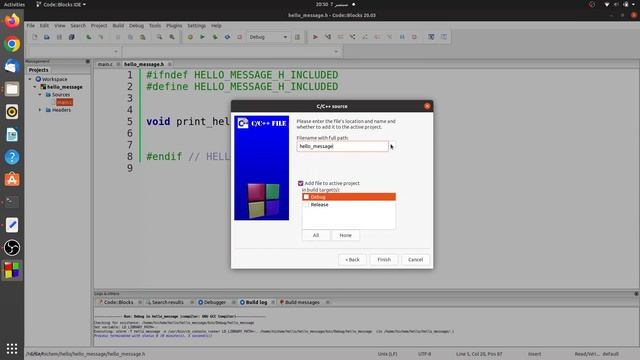Open the Search menu
640x360 pixels.
click(78, 25)
